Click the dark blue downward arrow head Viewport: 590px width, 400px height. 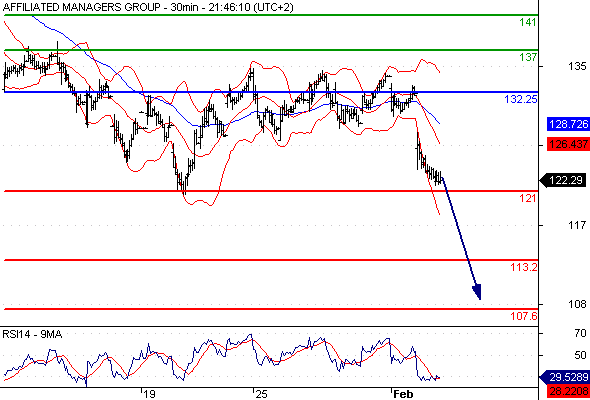coord(477,292)
